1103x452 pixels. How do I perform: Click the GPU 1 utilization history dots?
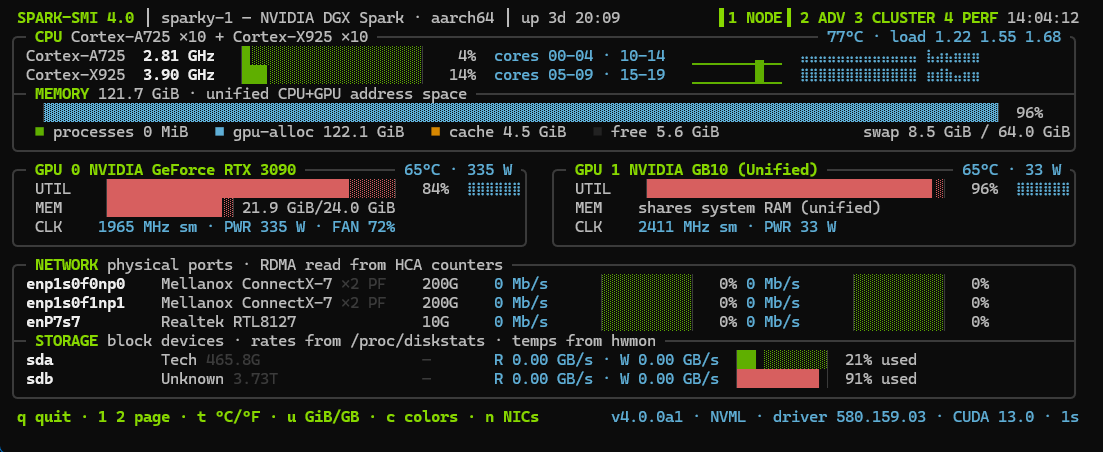[1043, 188]
